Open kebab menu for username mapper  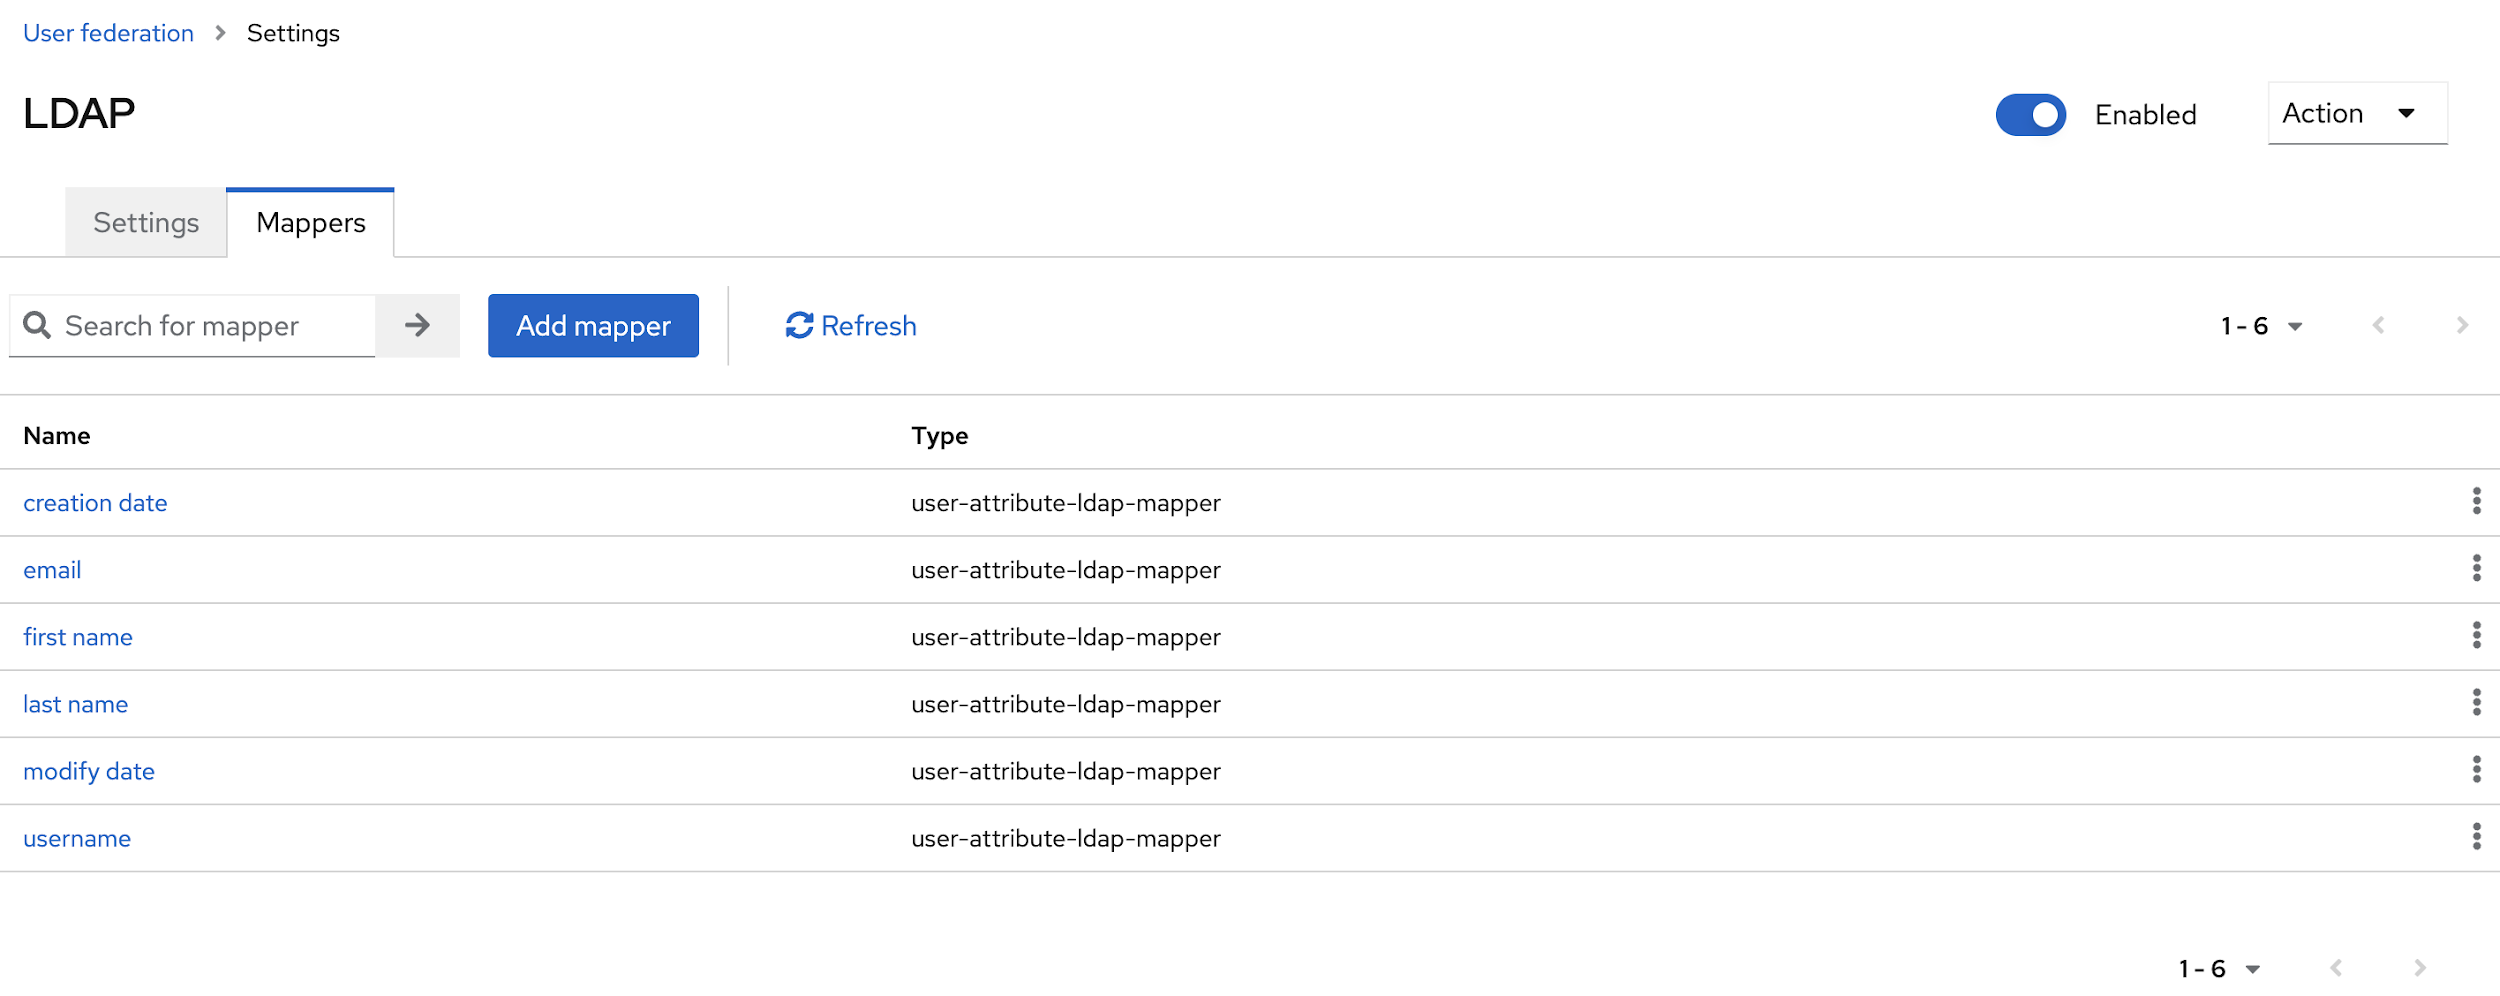pyautogui.click(x=2476, y=836)
